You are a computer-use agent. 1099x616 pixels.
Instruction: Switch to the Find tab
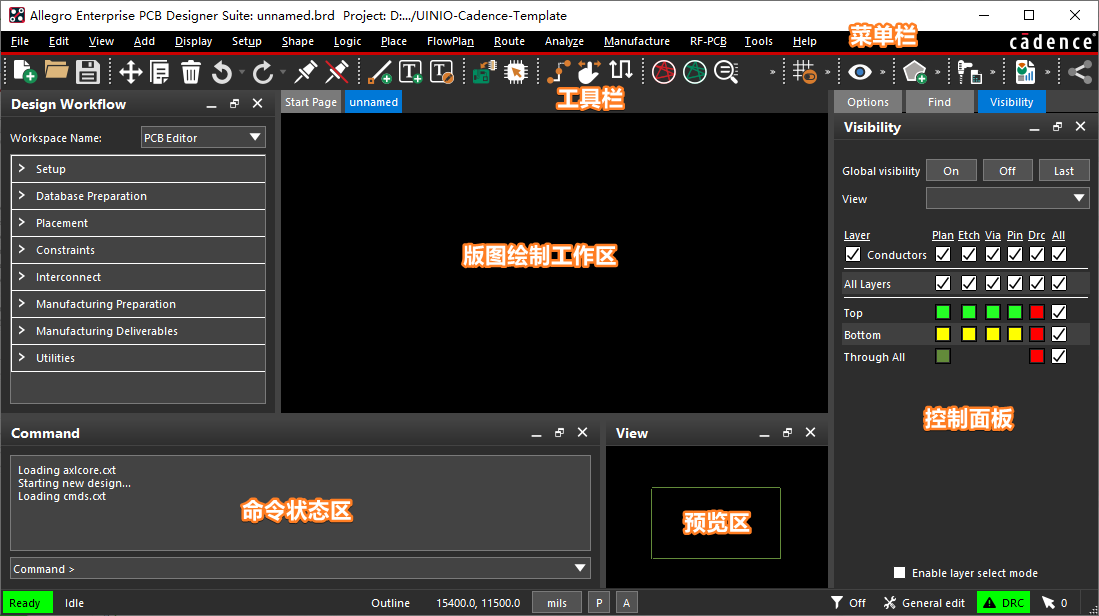pyautogui.click(x=939, y=102)
